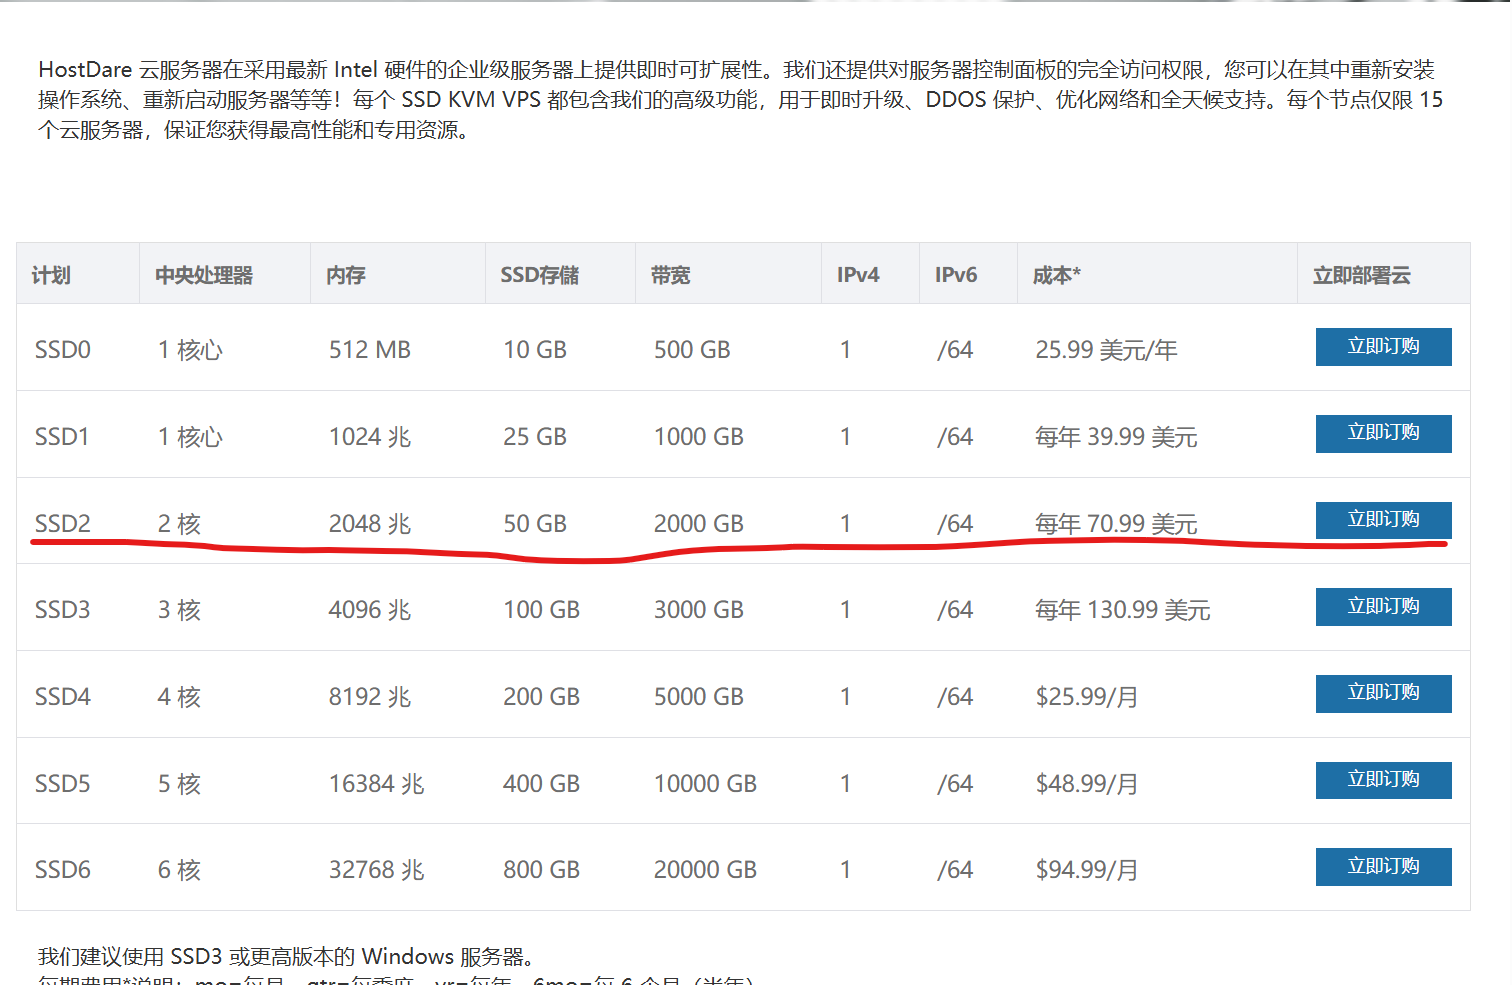Order the SSD1 plan with 立即订购
The height and width of the screenshot is (985, 1512).
pyautogui.click(x=1383, y=433)
